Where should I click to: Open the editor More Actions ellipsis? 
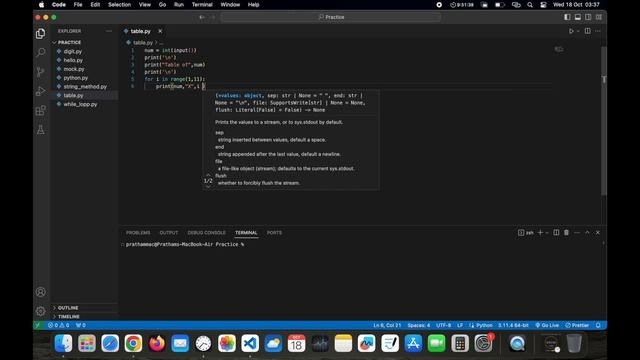(x=598, y=31)
